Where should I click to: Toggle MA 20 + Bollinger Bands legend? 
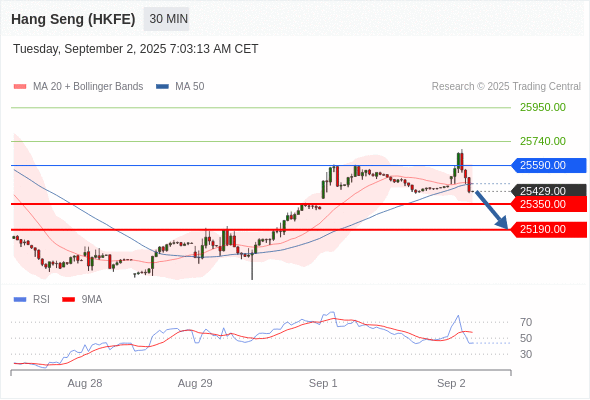(x=78, y=87)
